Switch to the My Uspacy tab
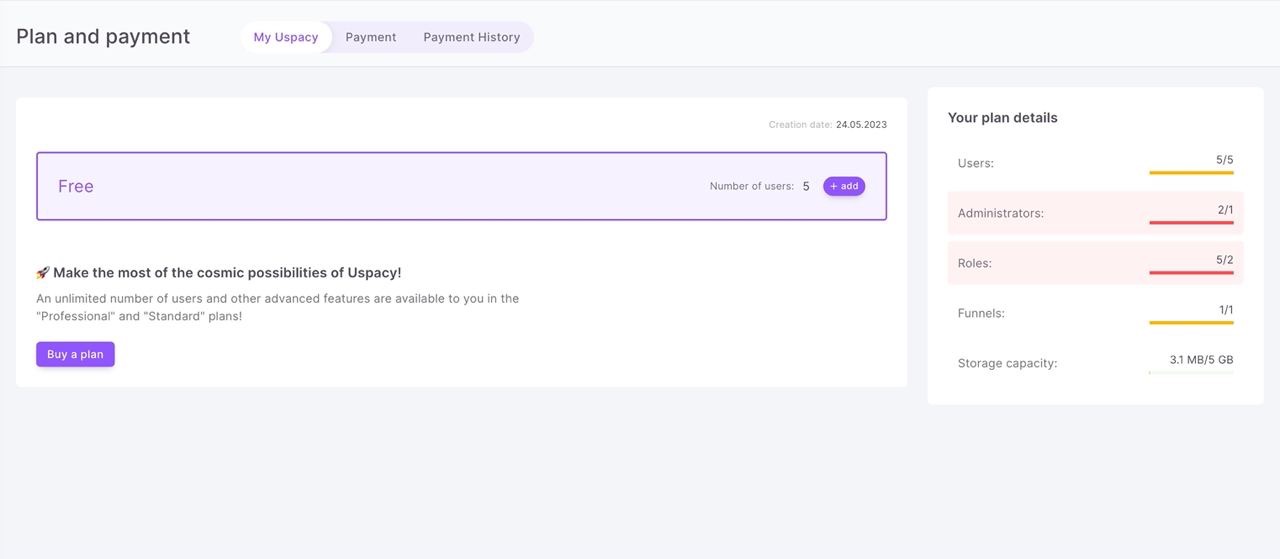Image resolution: width=1280 pixels, height=559 pixels. click(286, 37)
